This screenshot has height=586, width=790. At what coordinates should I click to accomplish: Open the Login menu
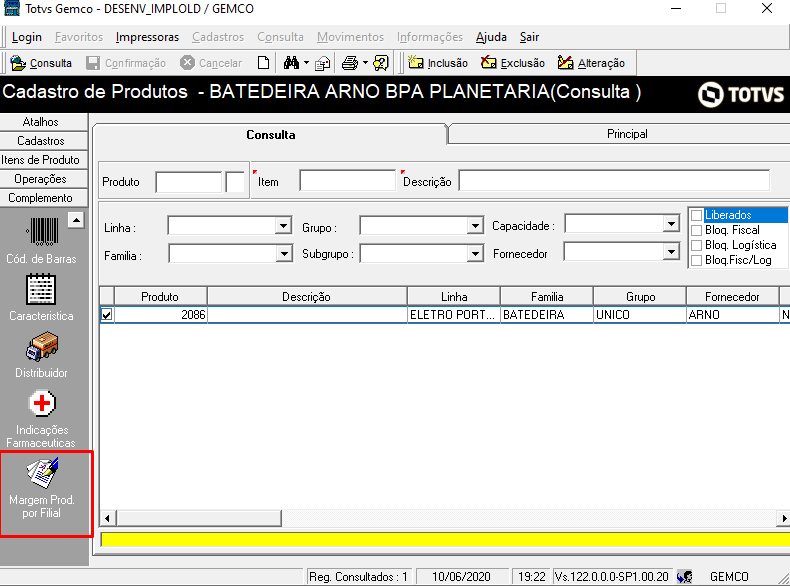coord(27,37)
